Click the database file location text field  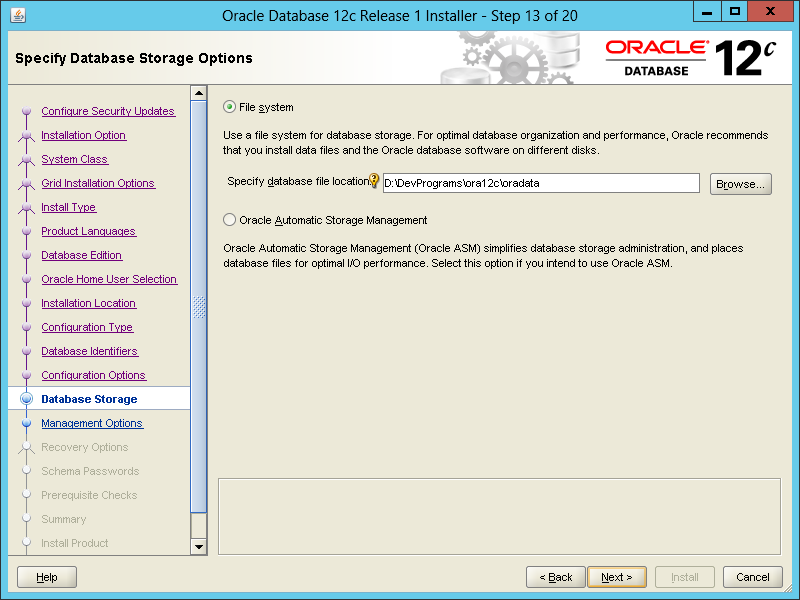541,183
